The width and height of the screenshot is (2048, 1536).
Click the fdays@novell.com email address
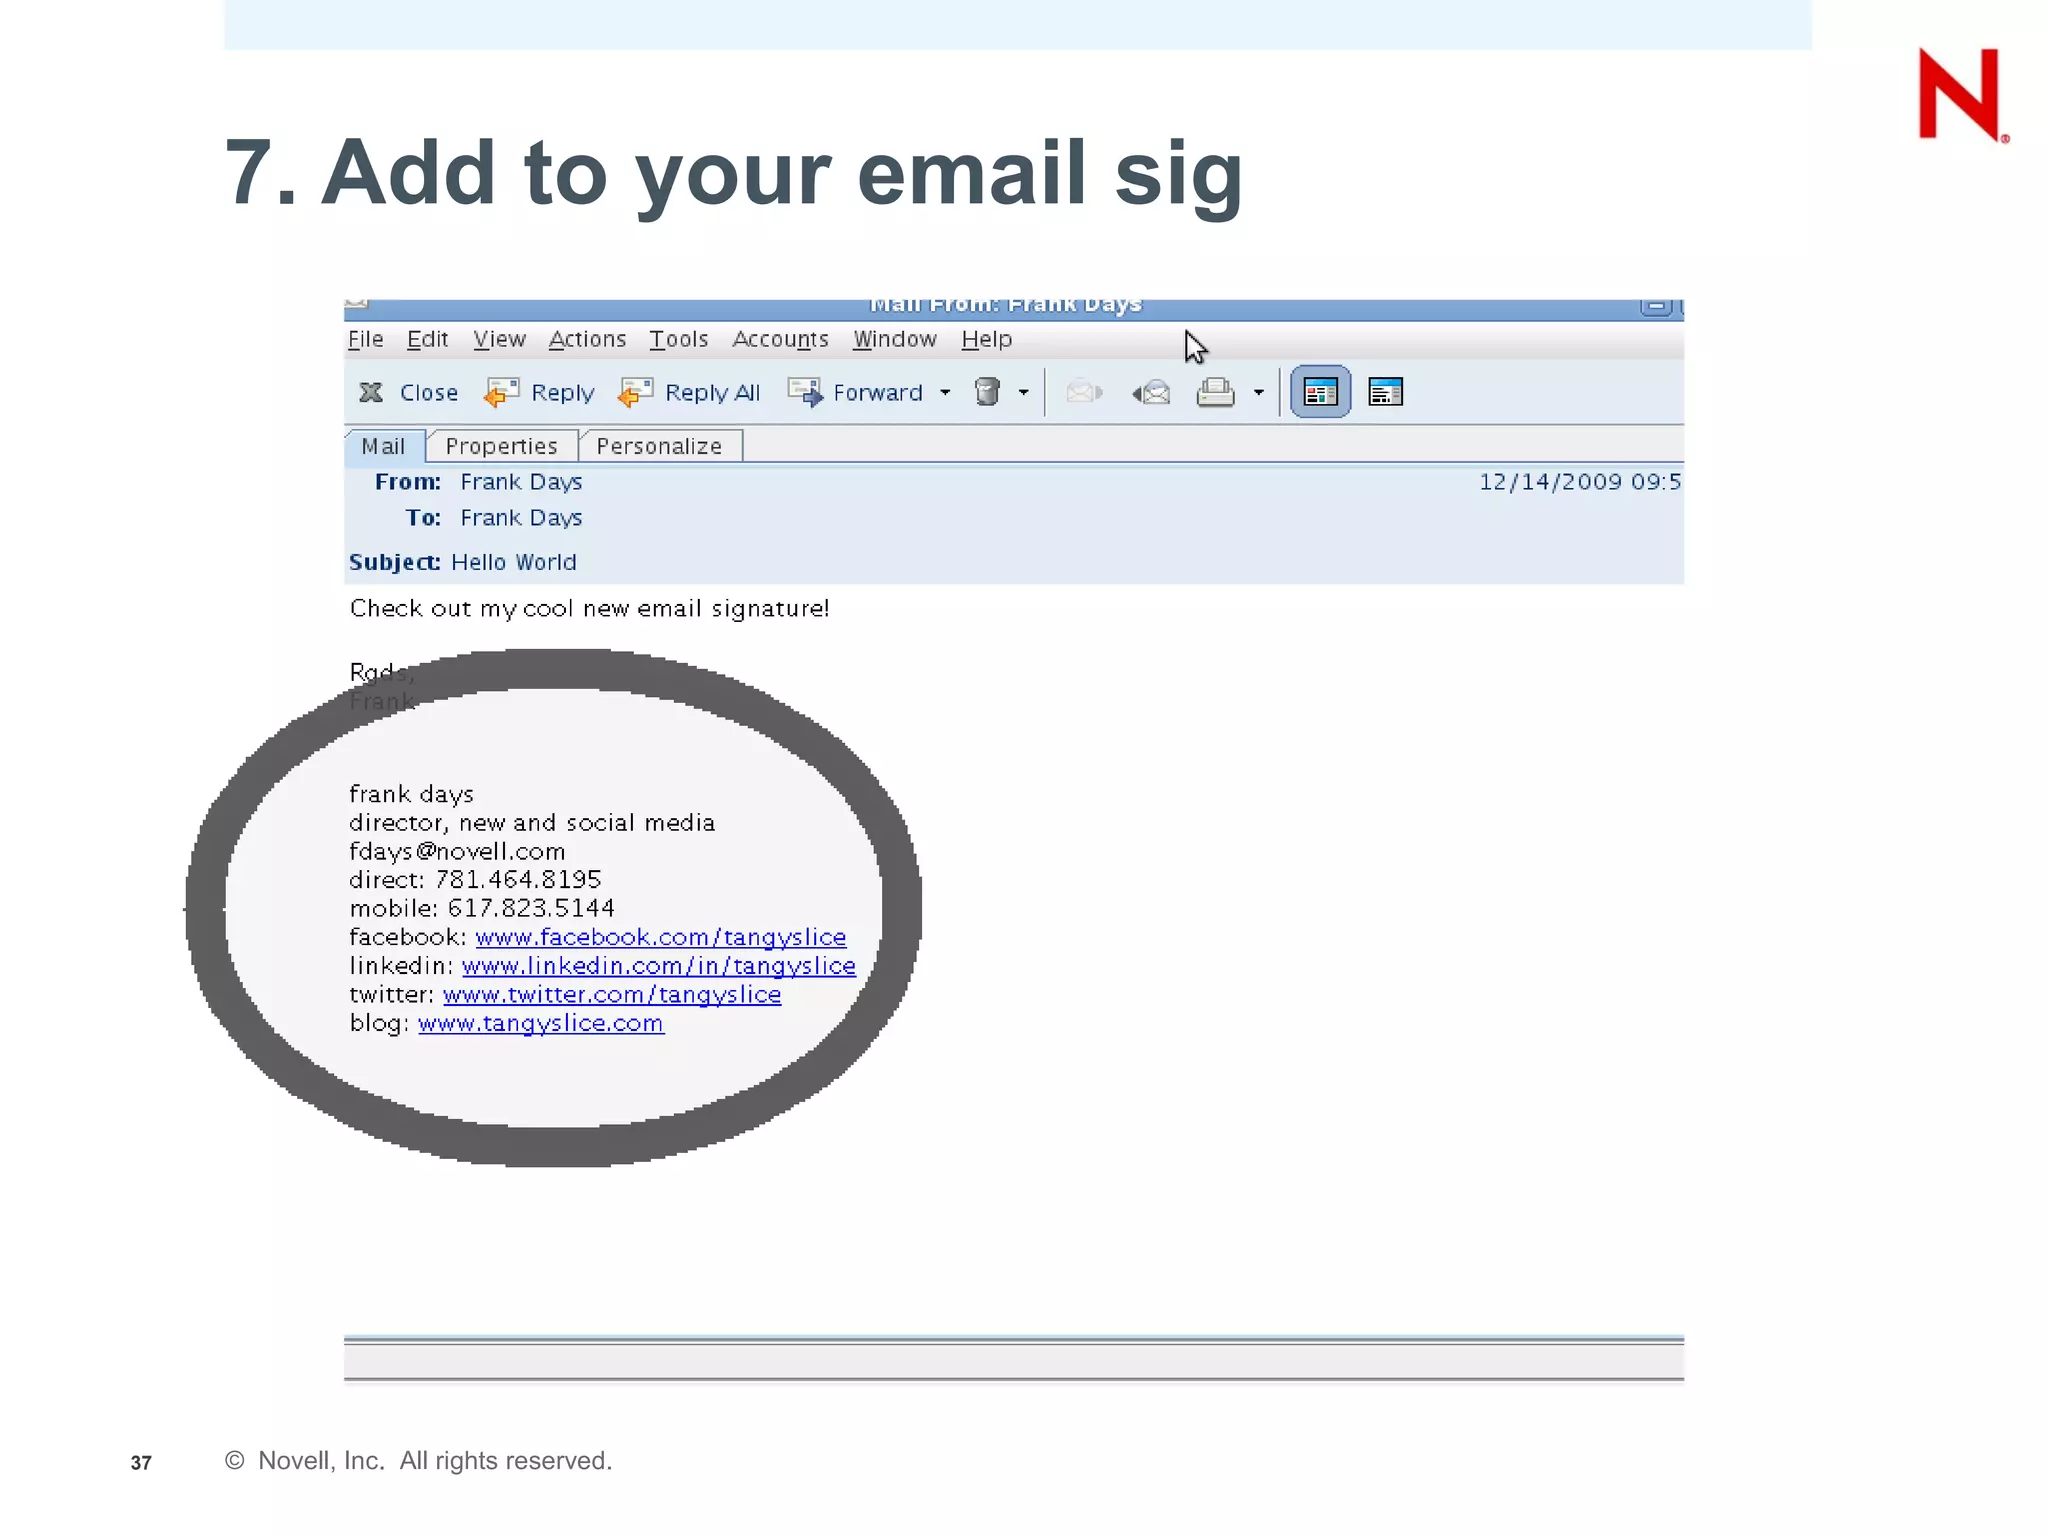coord(457,851)
